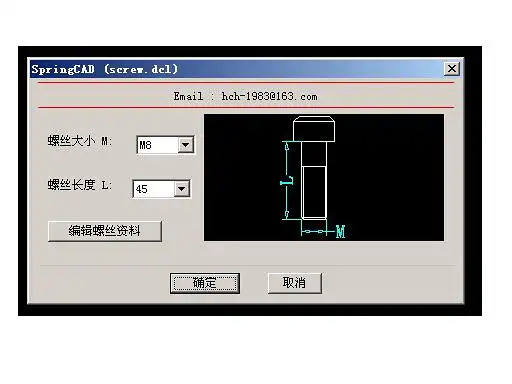Expand the screw length L dropdown arrow
This screenshot has height=384, width=512.
[x=182, y=189]
